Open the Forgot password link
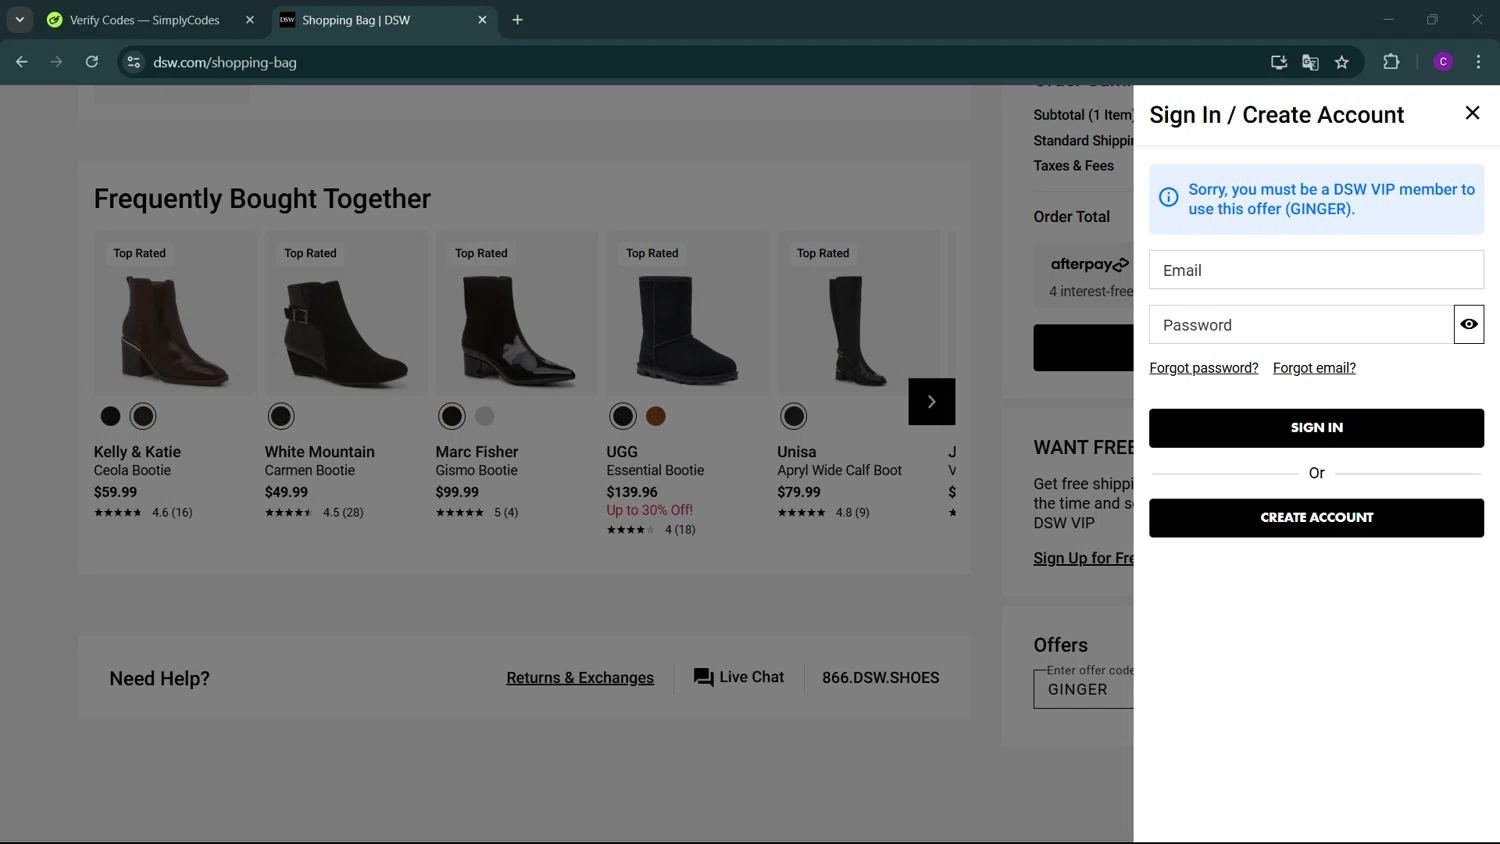 (1203, 368)
